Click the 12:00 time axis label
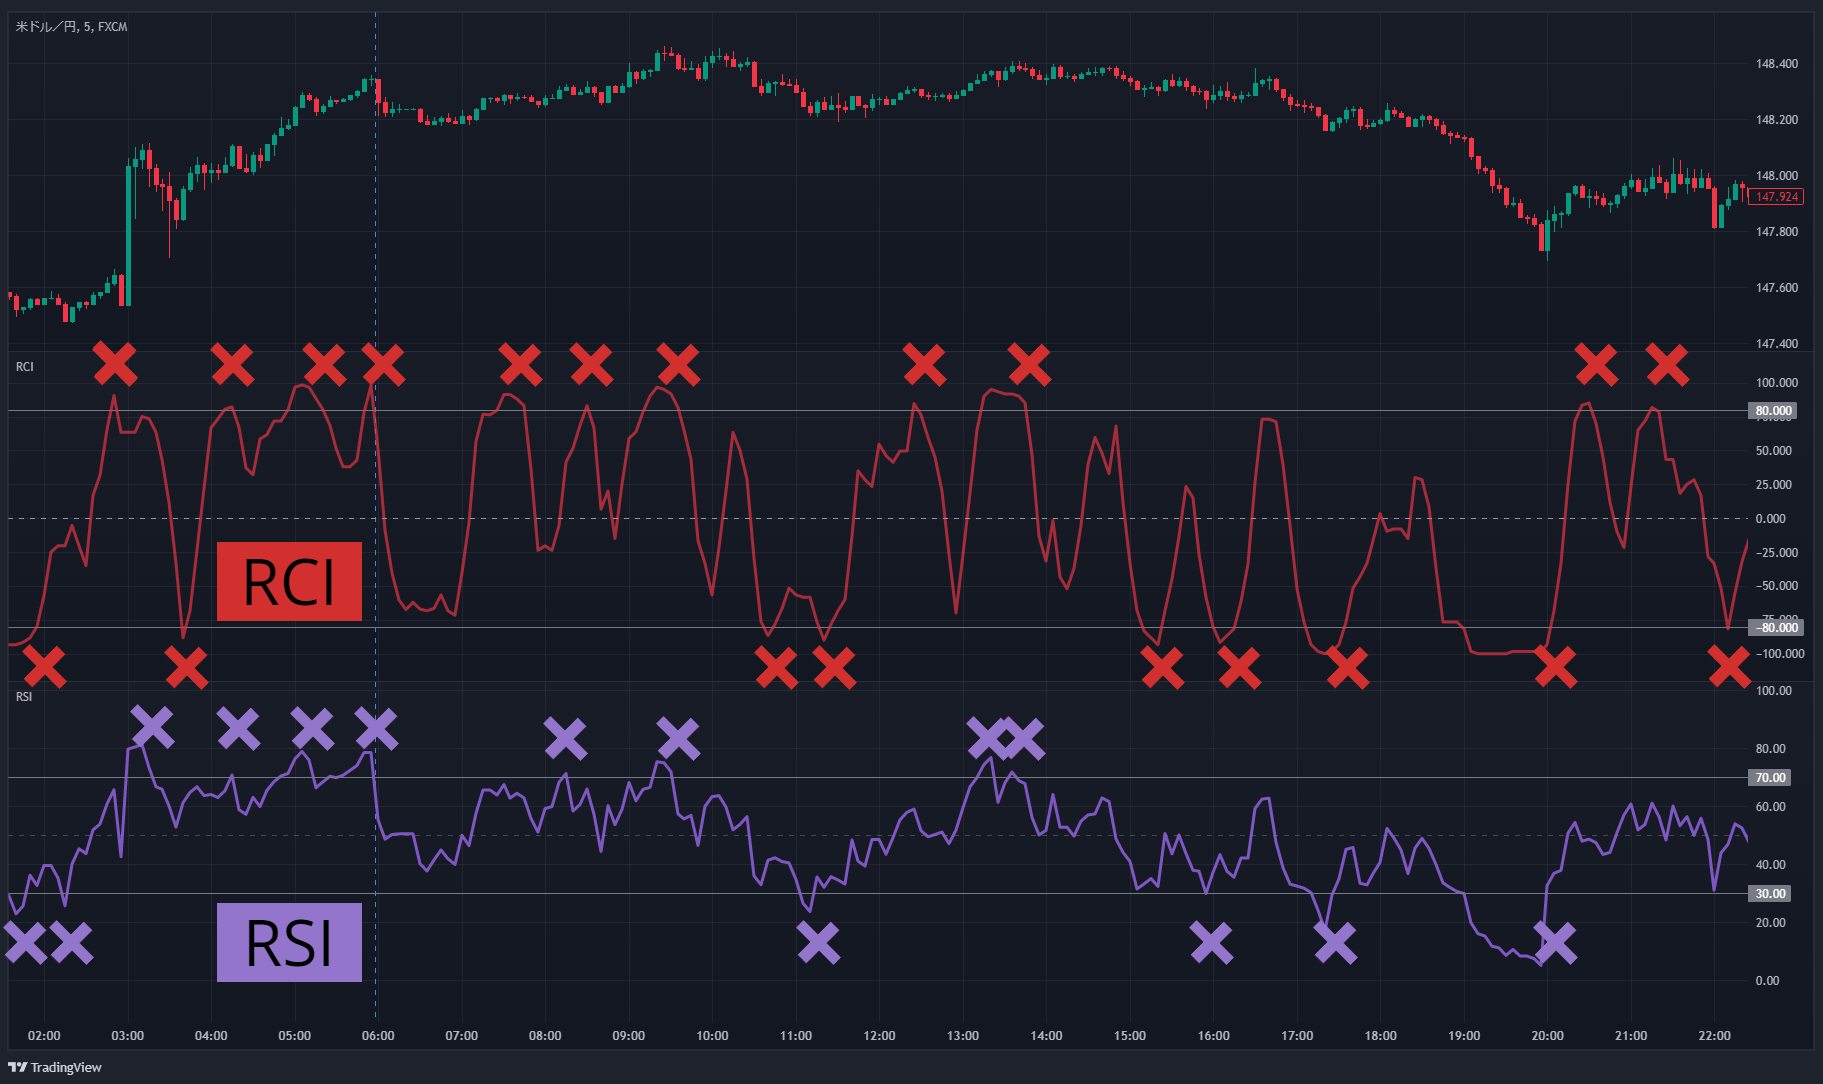 [x=879, y=1036]
